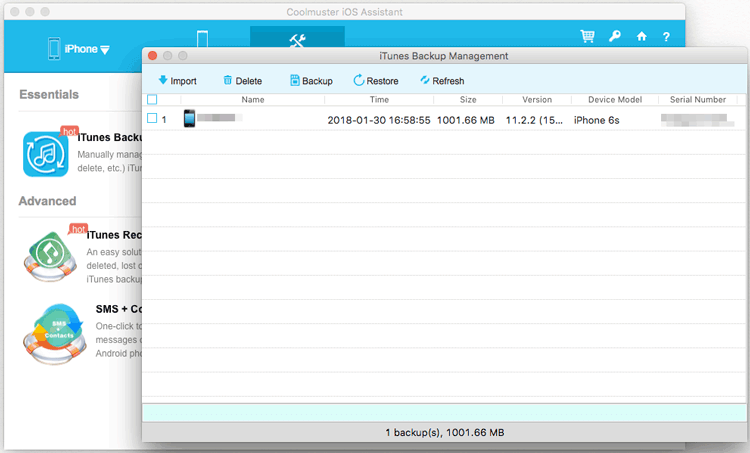
Task: Click the Delete trash can icon
Action: pos(228,80)
